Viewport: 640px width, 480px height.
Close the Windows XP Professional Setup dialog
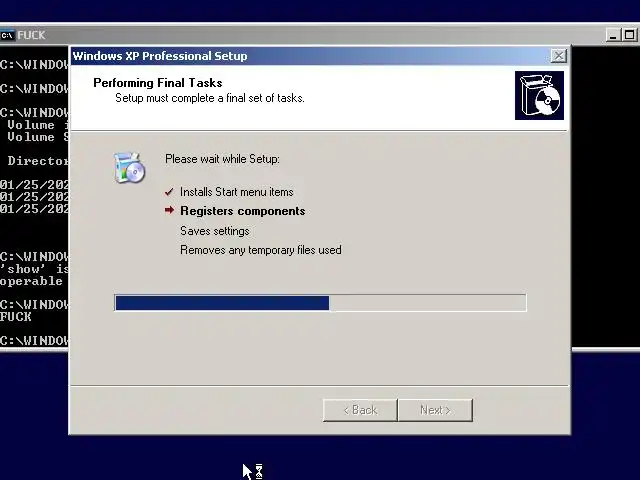[558, 56]
